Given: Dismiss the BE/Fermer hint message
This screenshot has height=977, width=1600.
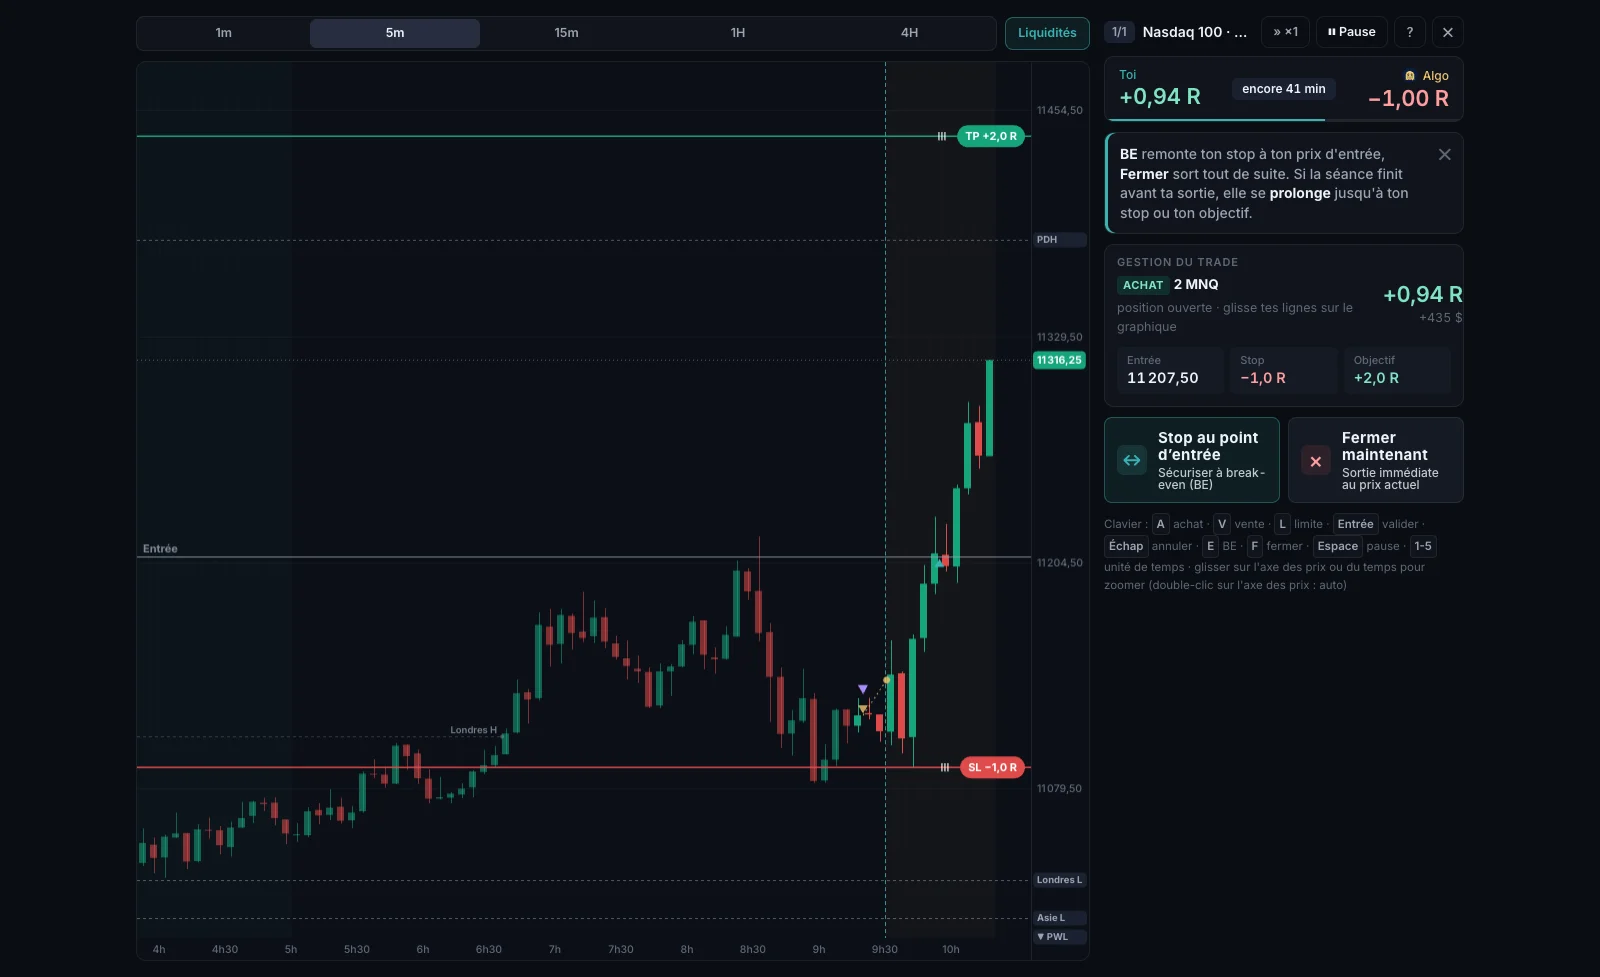Looking at the screenshot, I should coord(1444,154).
